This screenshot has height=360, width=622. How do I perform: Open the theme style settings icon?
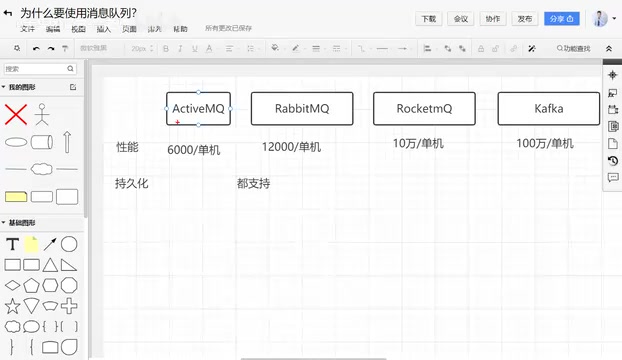pyautogui.click(x=17, y=48)
